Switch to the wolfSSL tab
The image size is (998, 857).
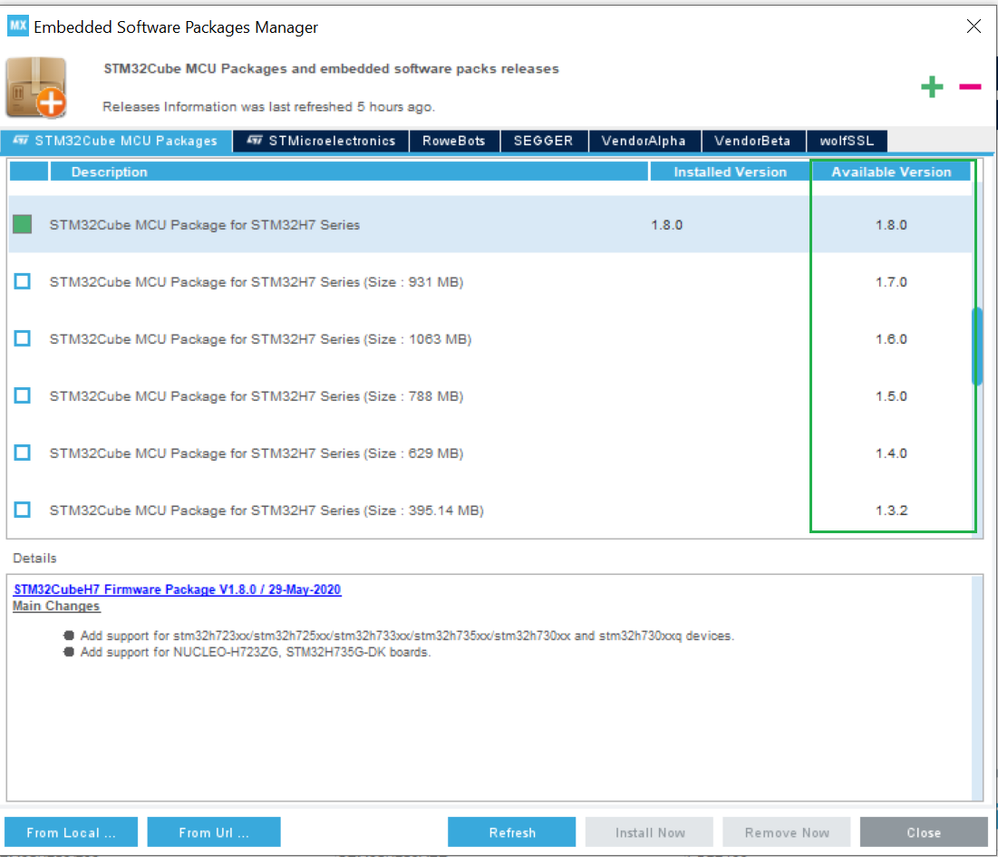pos(847,141)
